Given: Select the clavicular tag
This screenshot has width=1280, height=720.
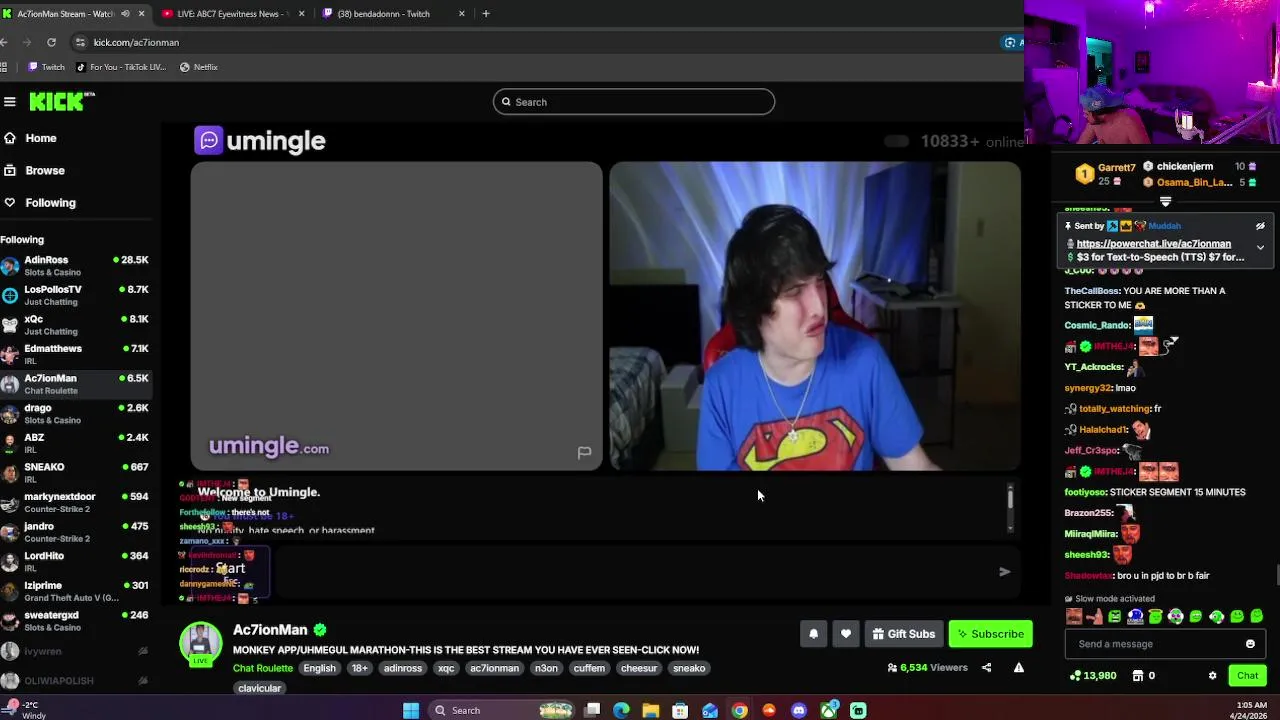Looking at the screenshot, I should 260,688.
